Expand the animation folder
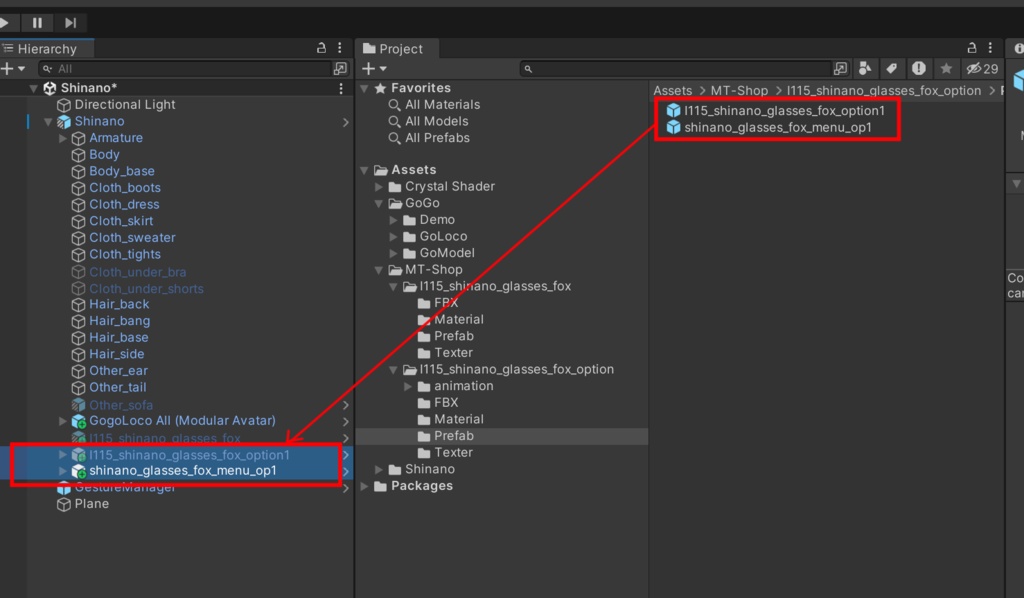 click(408, 386)
